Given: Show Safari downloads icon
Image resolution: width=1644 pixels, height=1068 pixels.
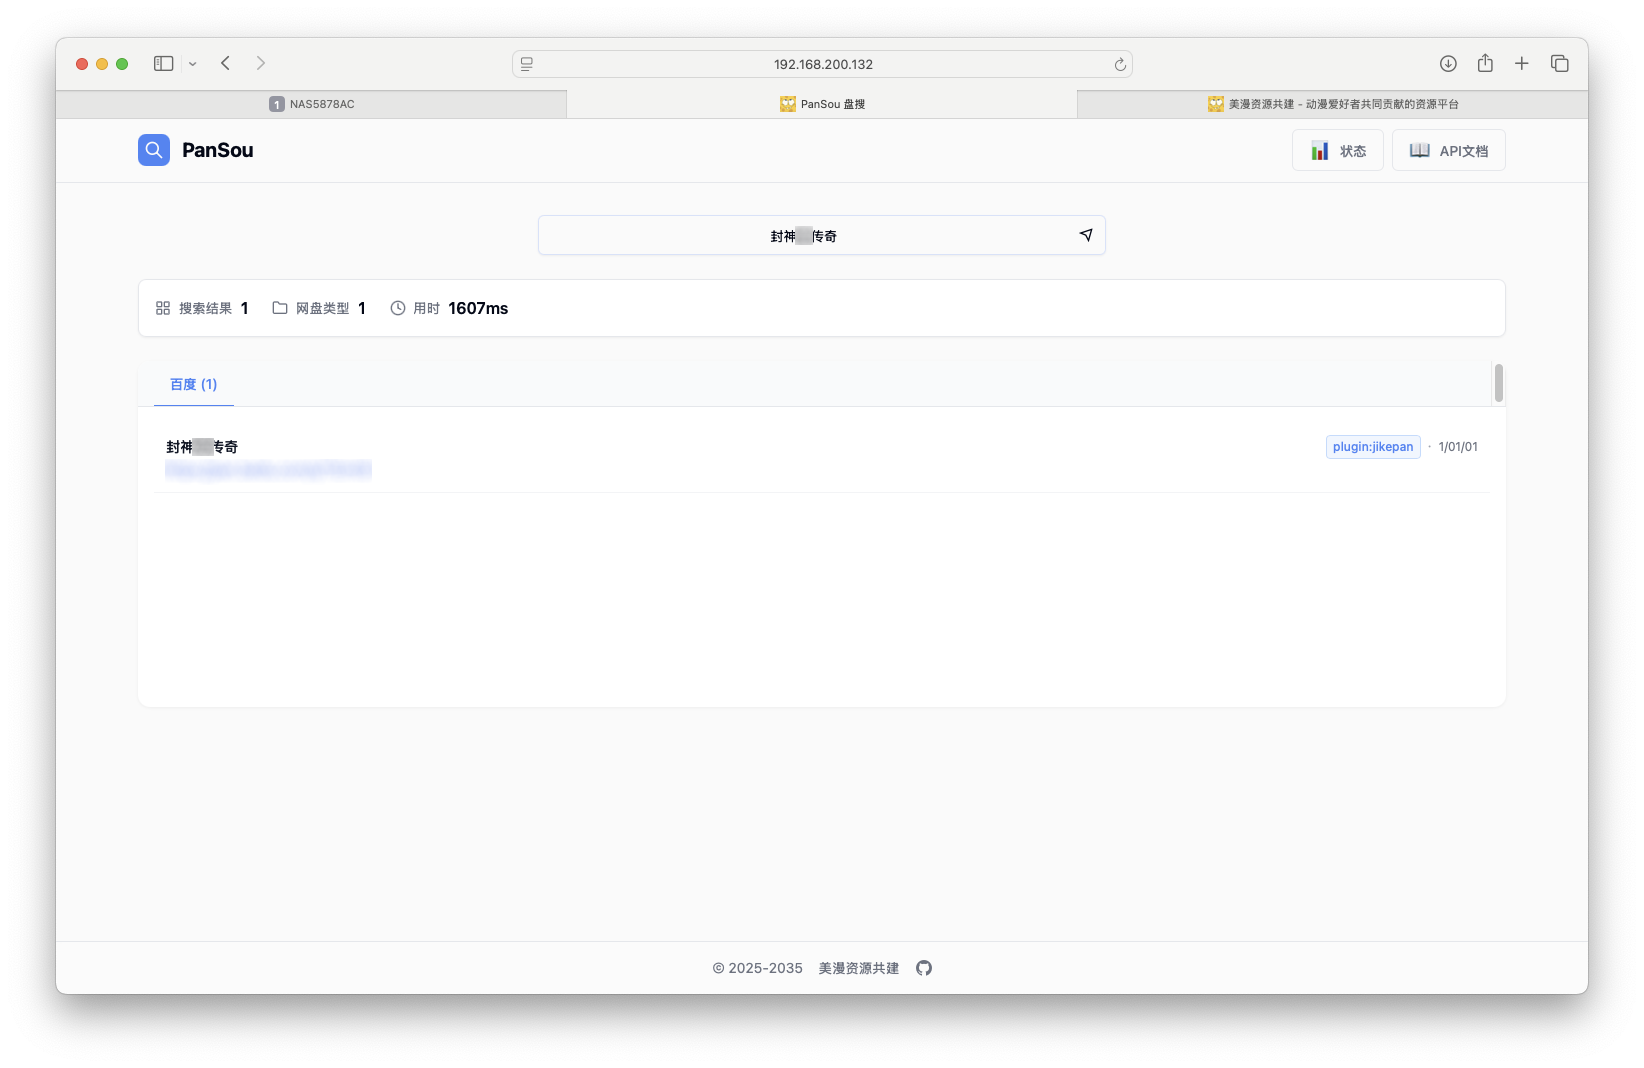Looking at the screenshot, I should pyautogui.click(x=1448, y=63).
